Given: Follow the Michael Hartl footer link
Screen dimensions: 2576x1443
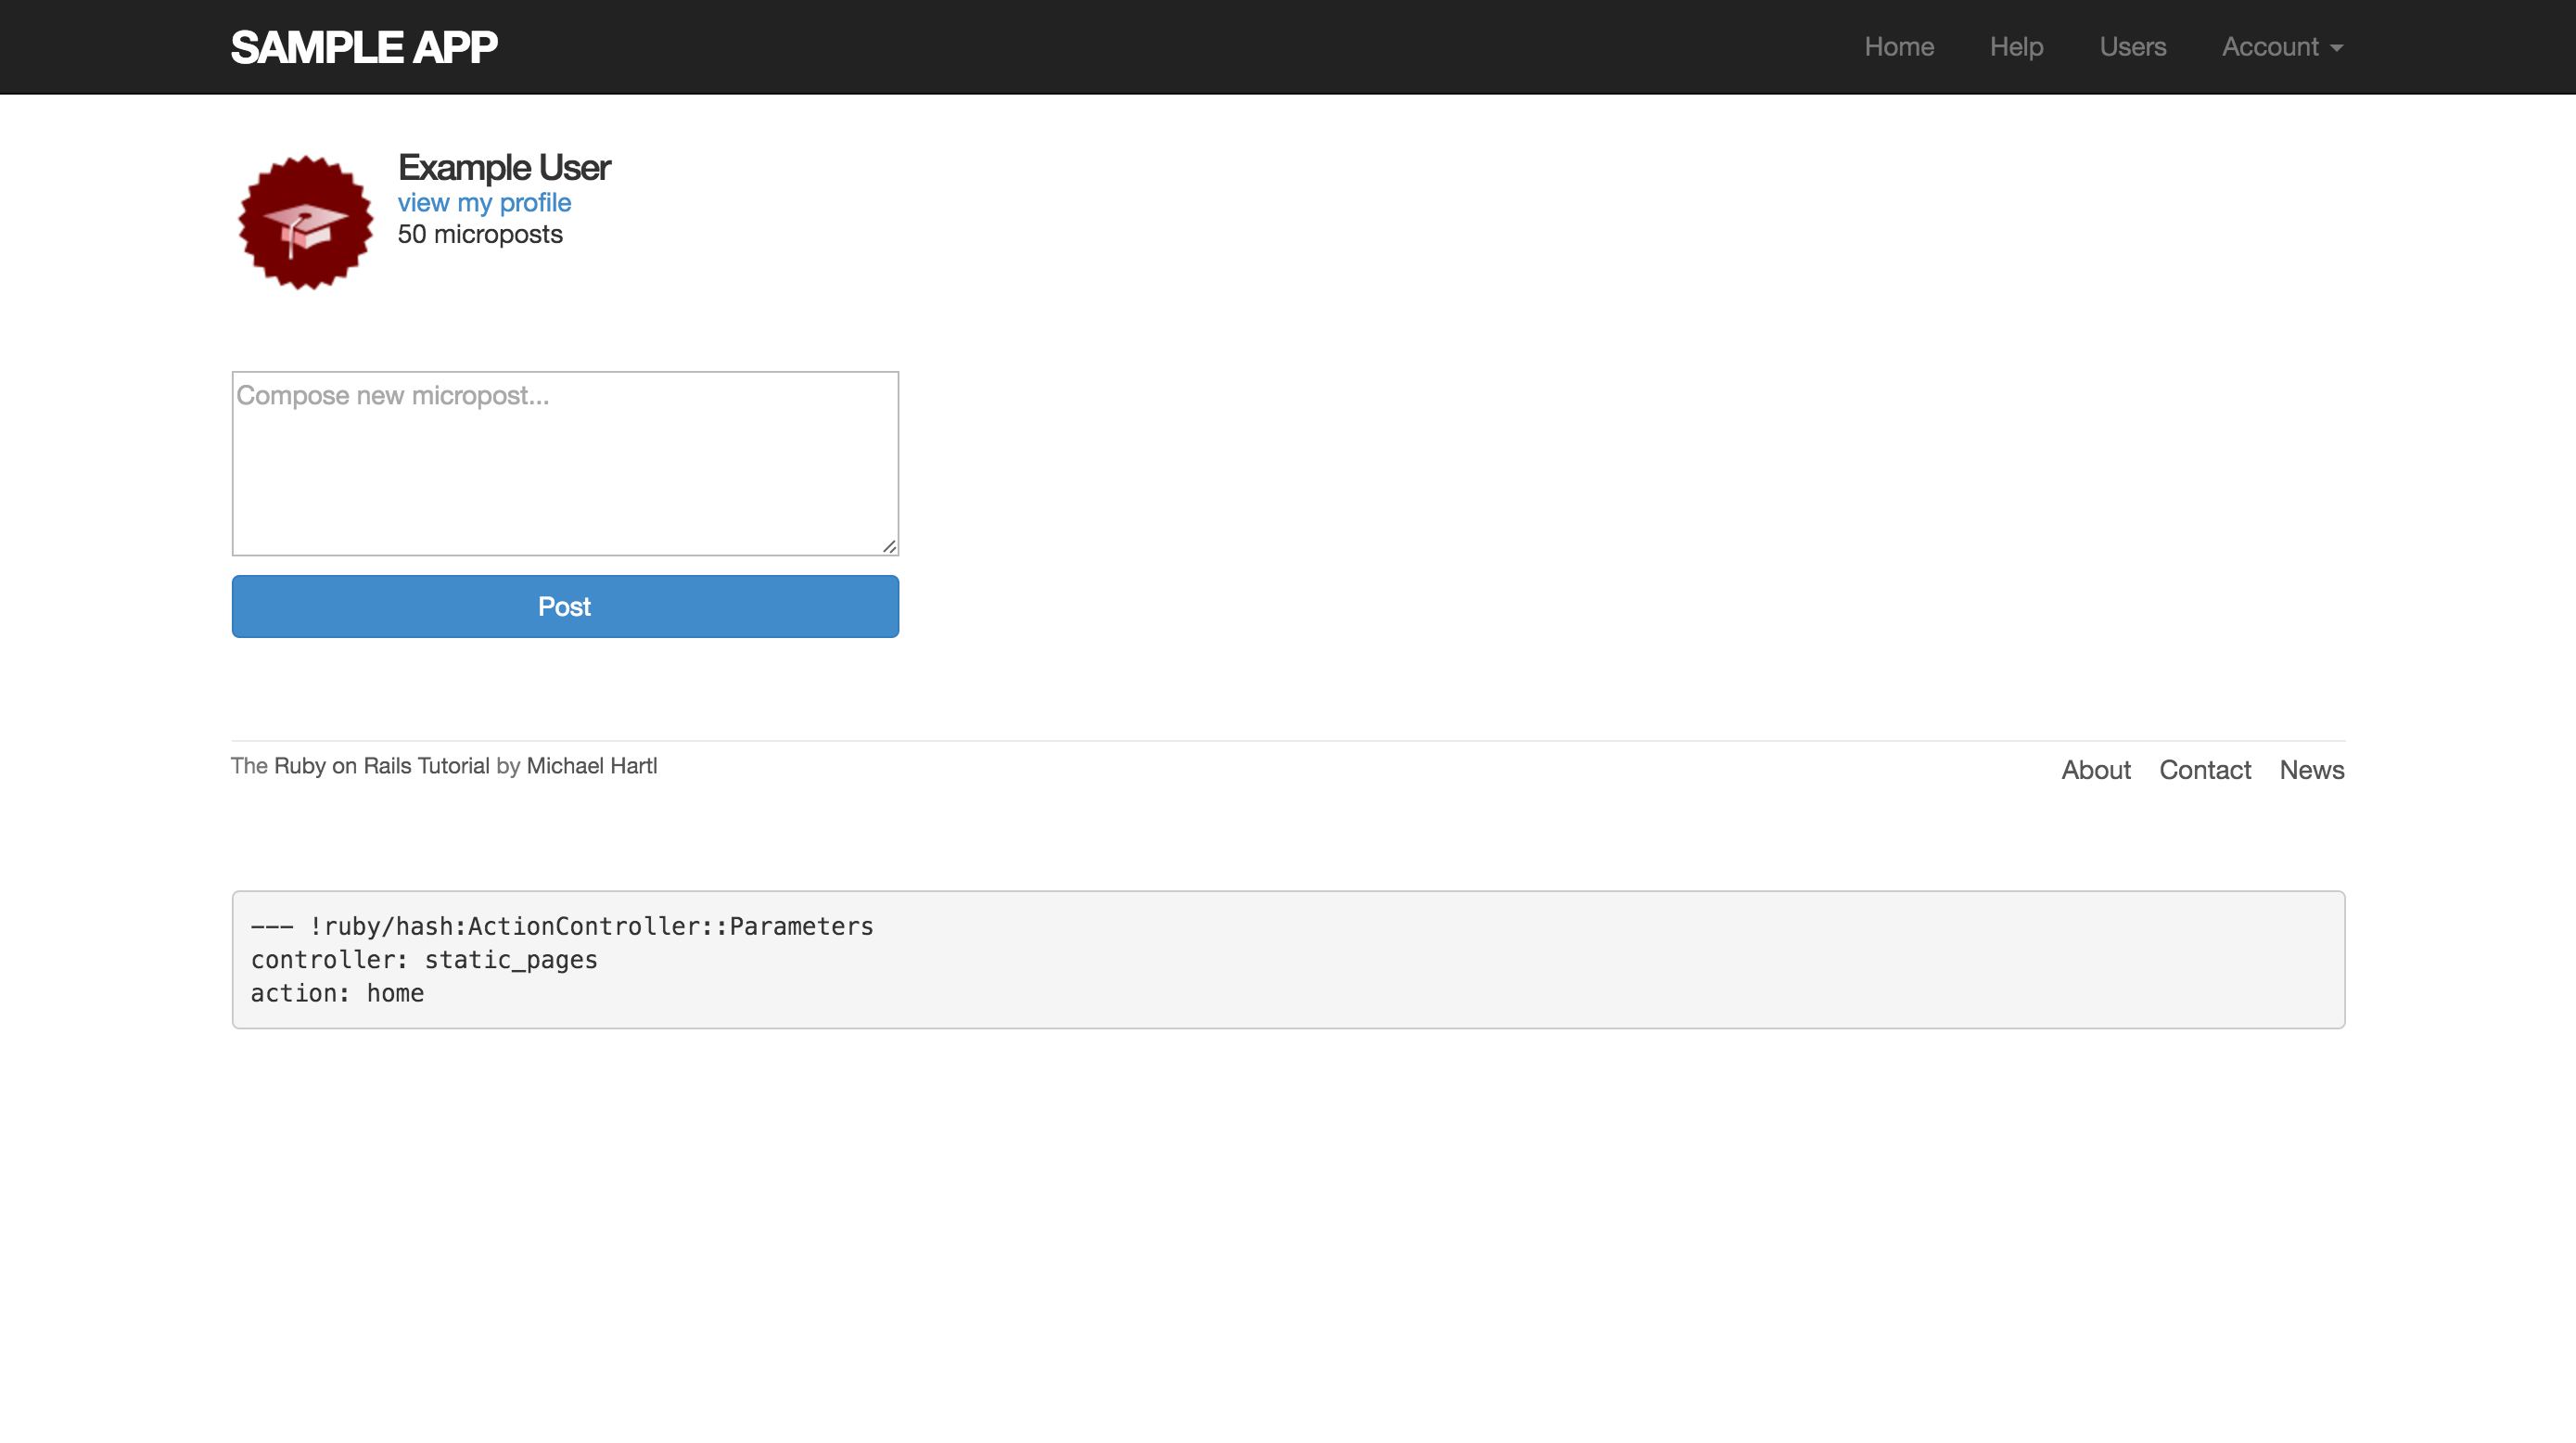Looking at the screenshot, I should tap(591, 765).
